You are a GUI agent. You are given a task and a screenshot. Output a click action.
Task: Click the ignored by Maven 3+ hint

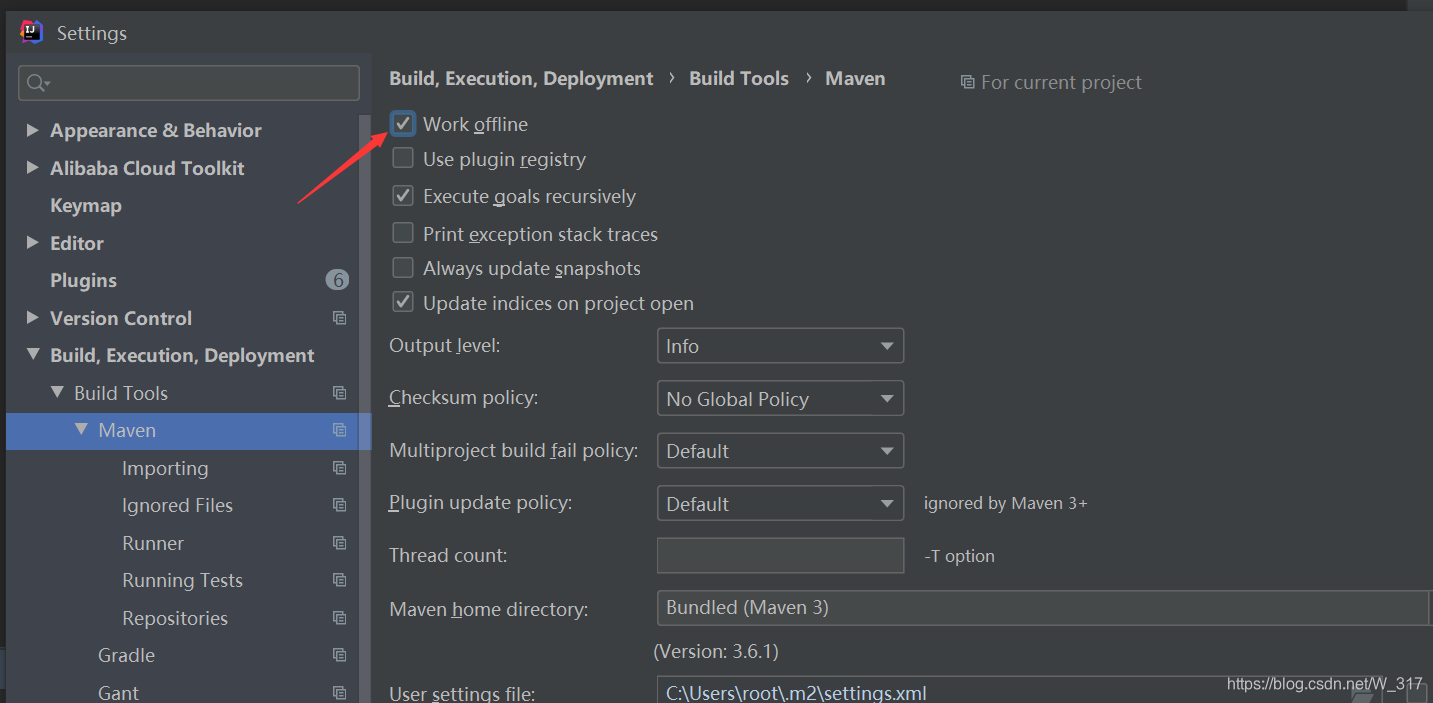1005,503
